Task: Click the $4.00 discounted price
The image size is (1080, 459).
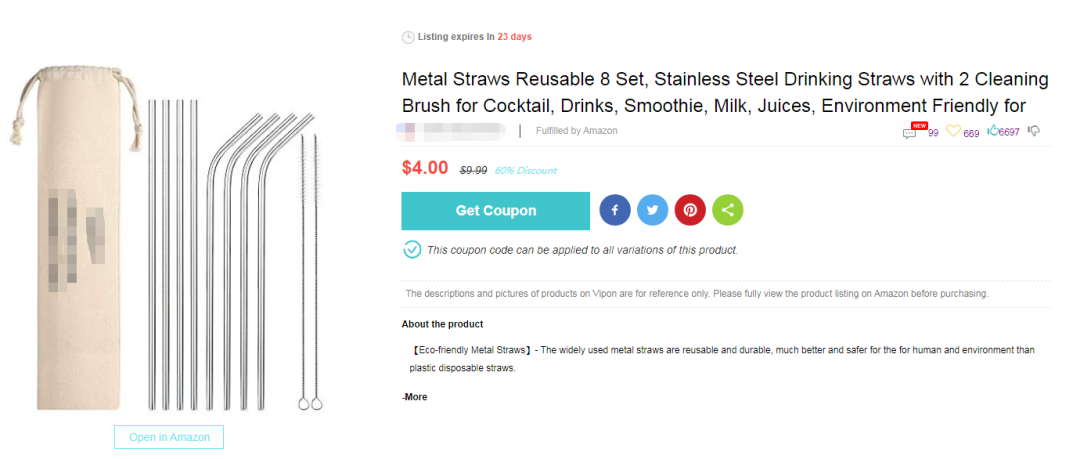Action: click(425, 168)
